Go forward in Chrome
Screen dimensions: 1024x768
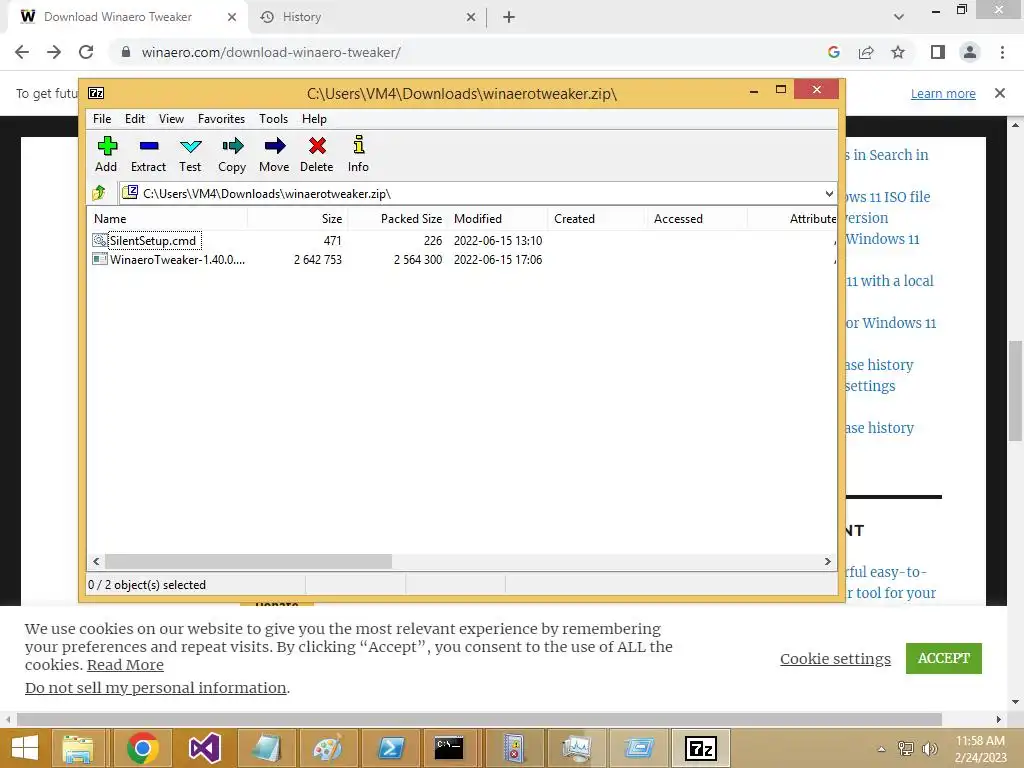click(x=54, y=52)
